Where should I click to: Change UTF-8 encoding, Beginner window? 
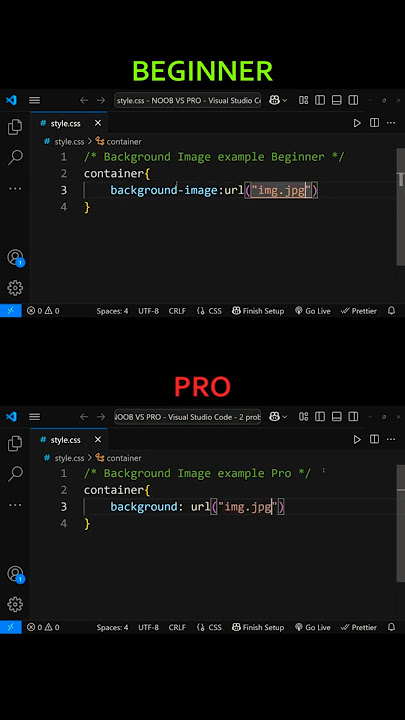(x=148, y=311)
